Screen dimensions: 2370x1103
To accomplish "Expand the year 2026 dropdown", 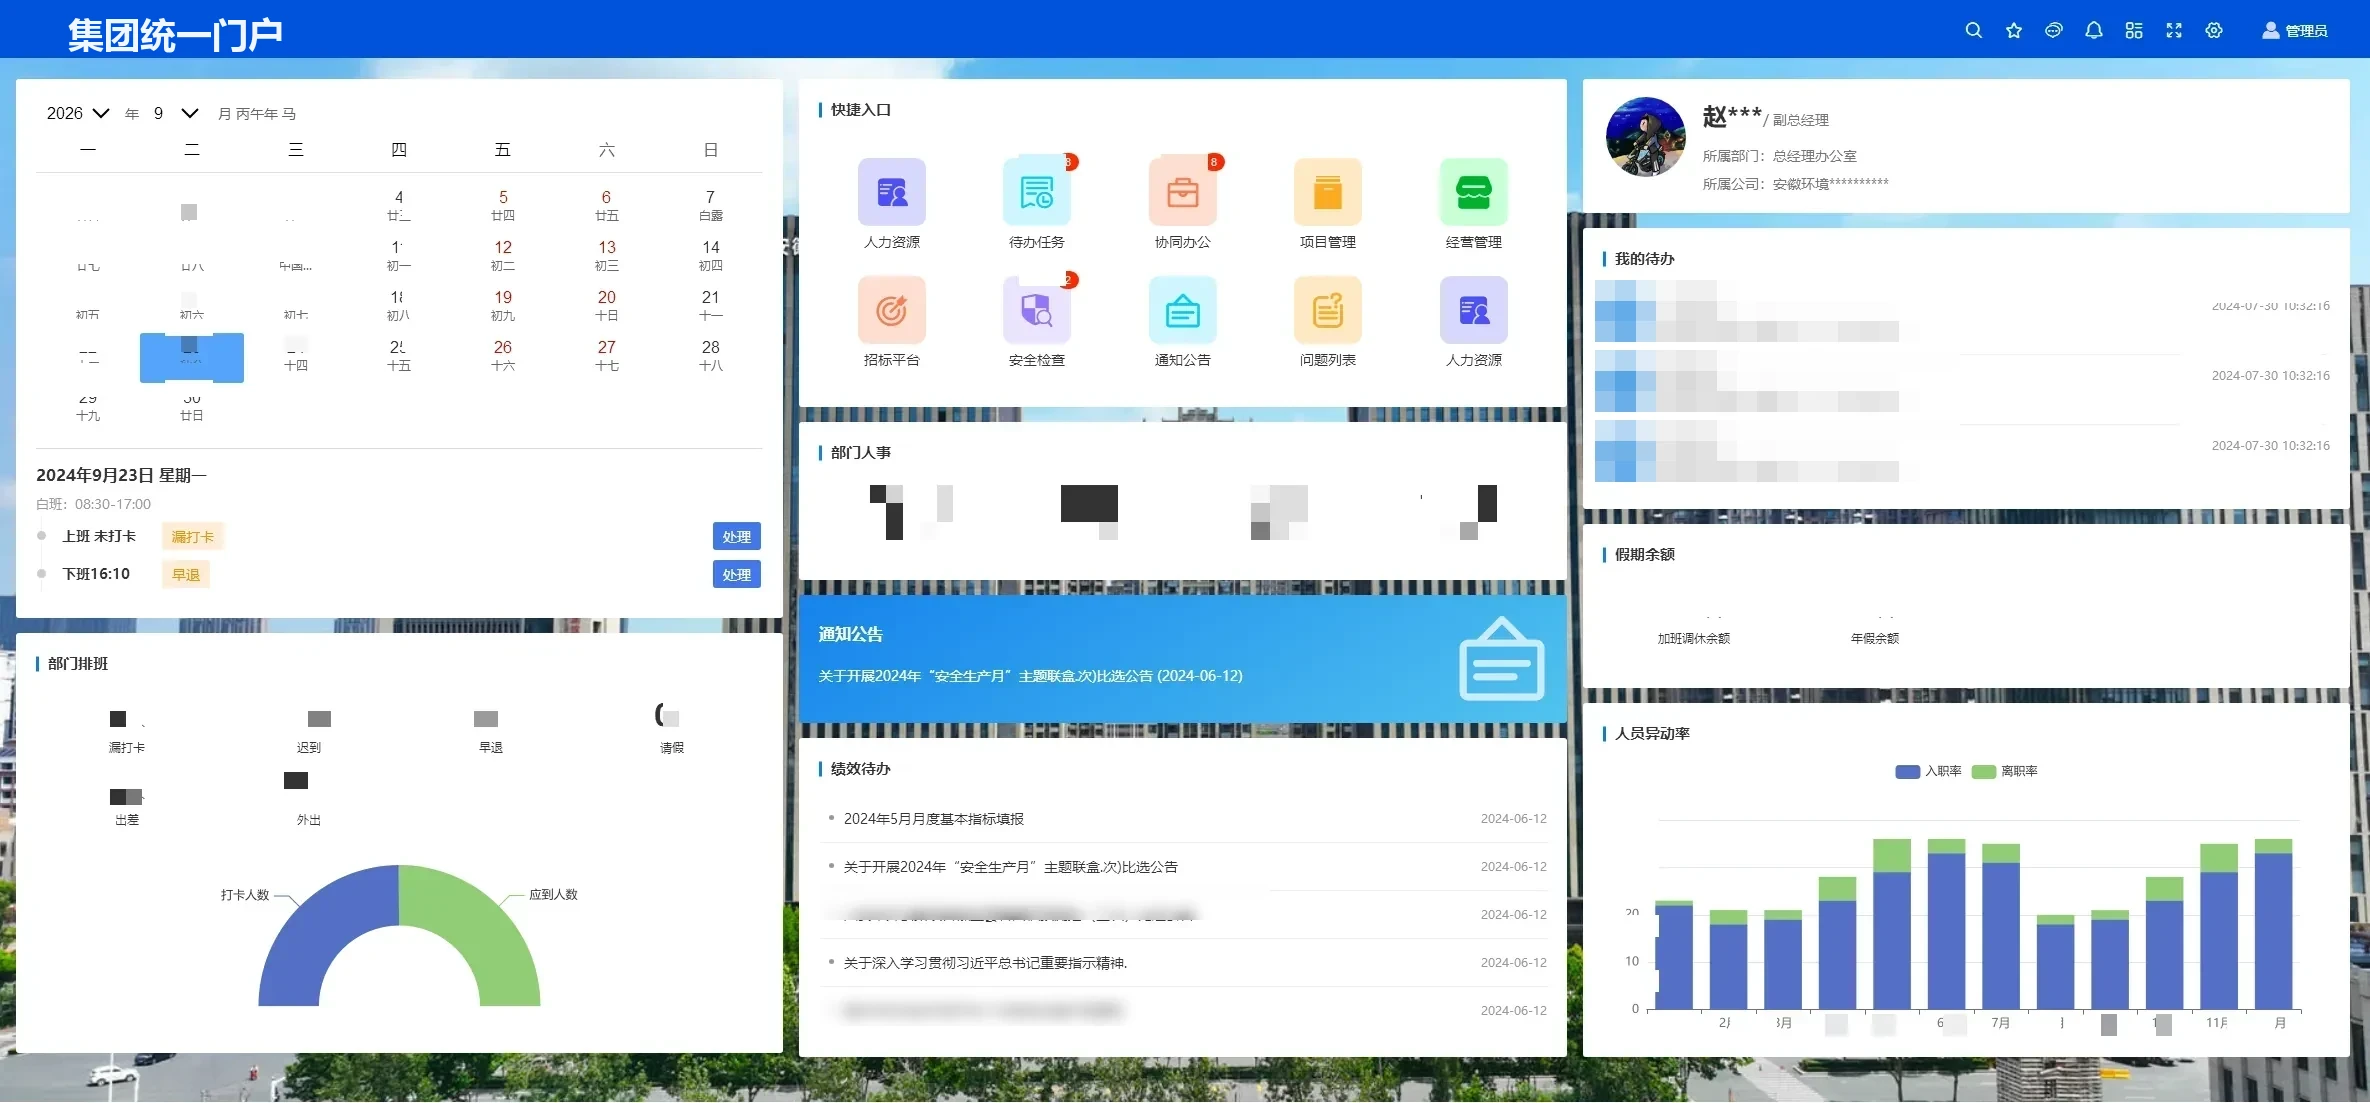I will point(78,113).
